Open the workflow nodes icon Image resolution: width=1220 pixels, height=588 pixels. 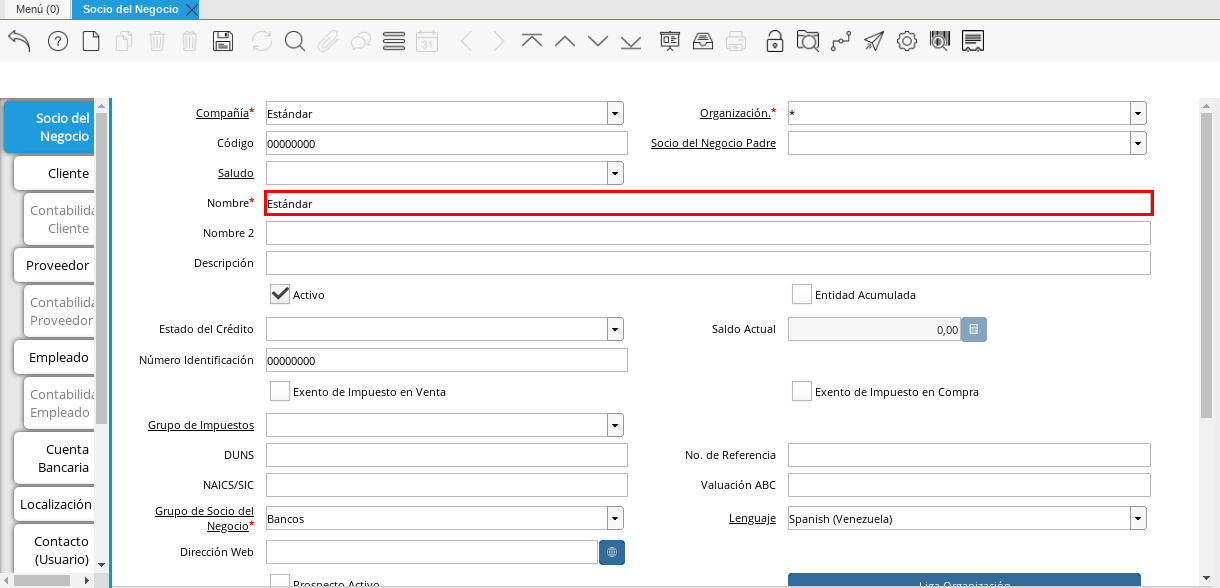(841, 41)
